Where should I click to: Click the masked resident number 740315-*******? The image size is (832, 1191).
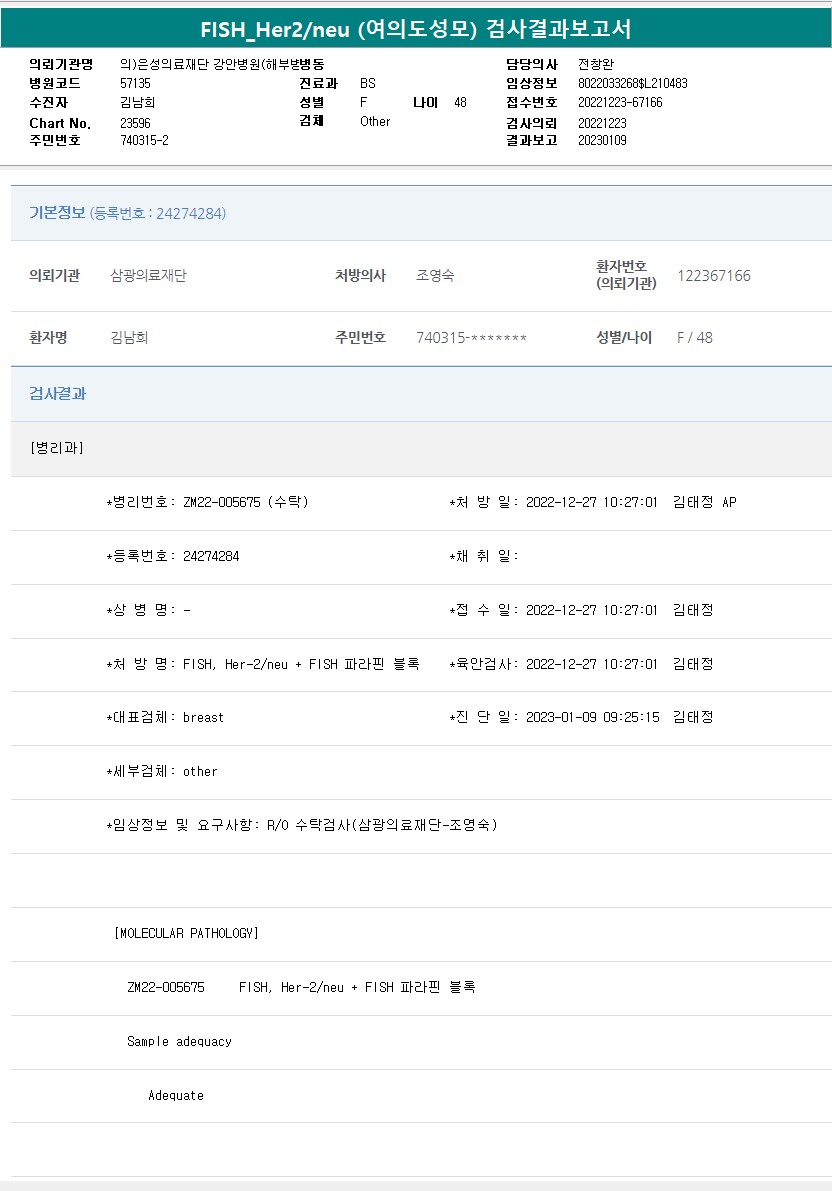[x=471, y=338]
